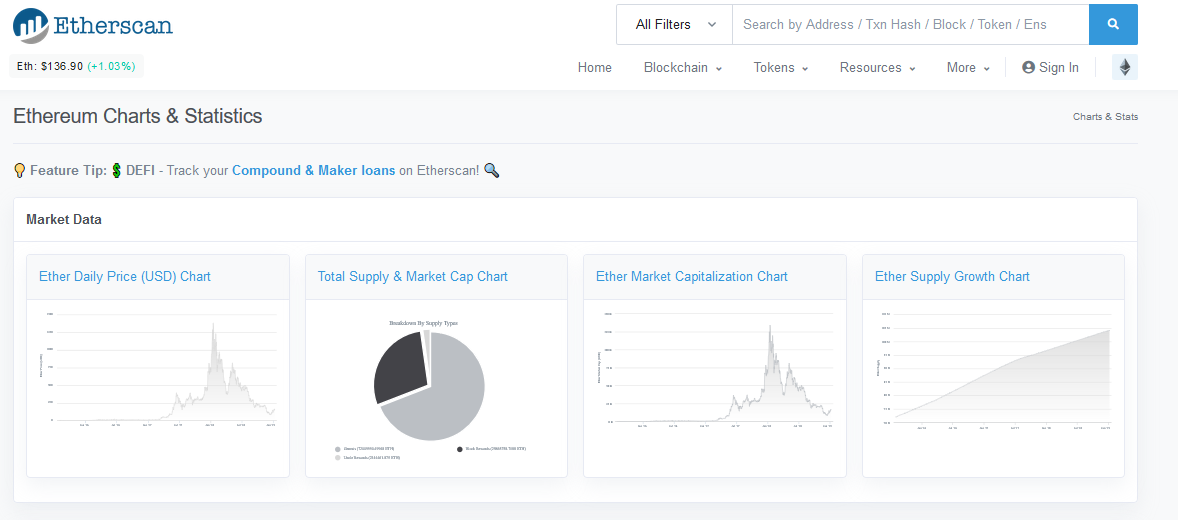Click the Etherscan logo
The width and height of the screenshot is (1178, 520).
(x=93, y=25)
